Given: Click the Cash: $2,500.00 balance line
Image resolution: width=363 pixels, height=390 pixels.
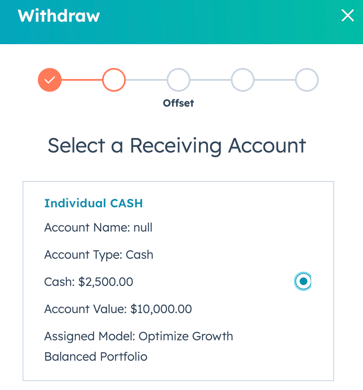Looking at the screenshot, I should (89, 282).
